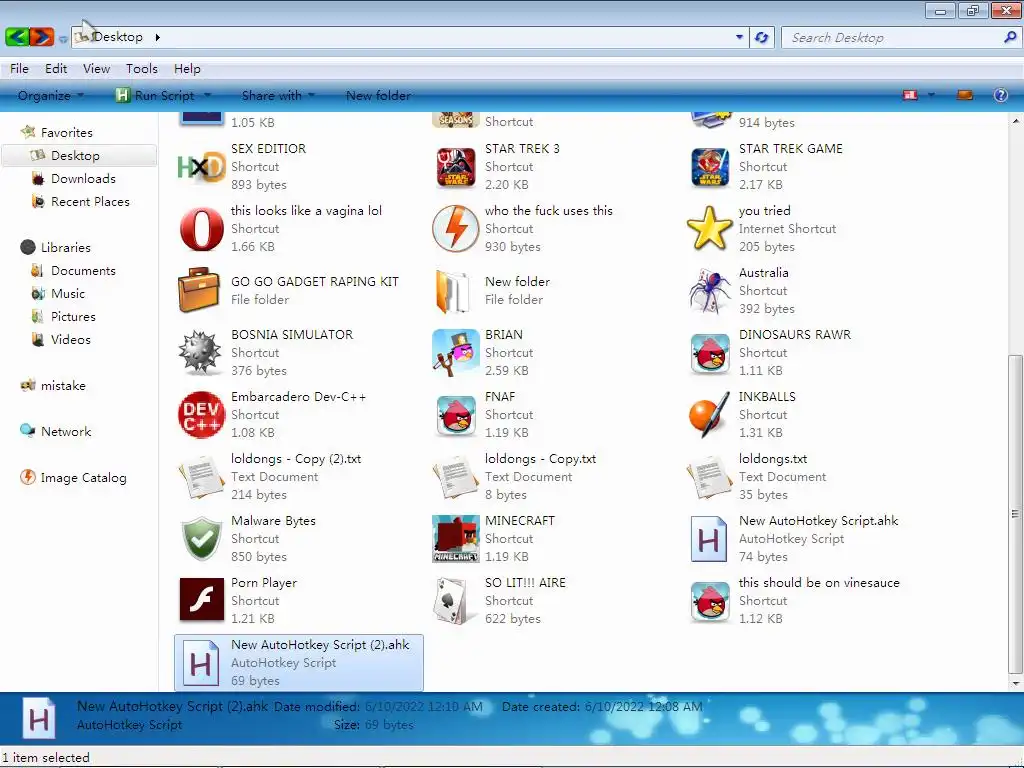Open the help question mark icon
Screen dimensions: 1024x768
(x=1000, y=95)
